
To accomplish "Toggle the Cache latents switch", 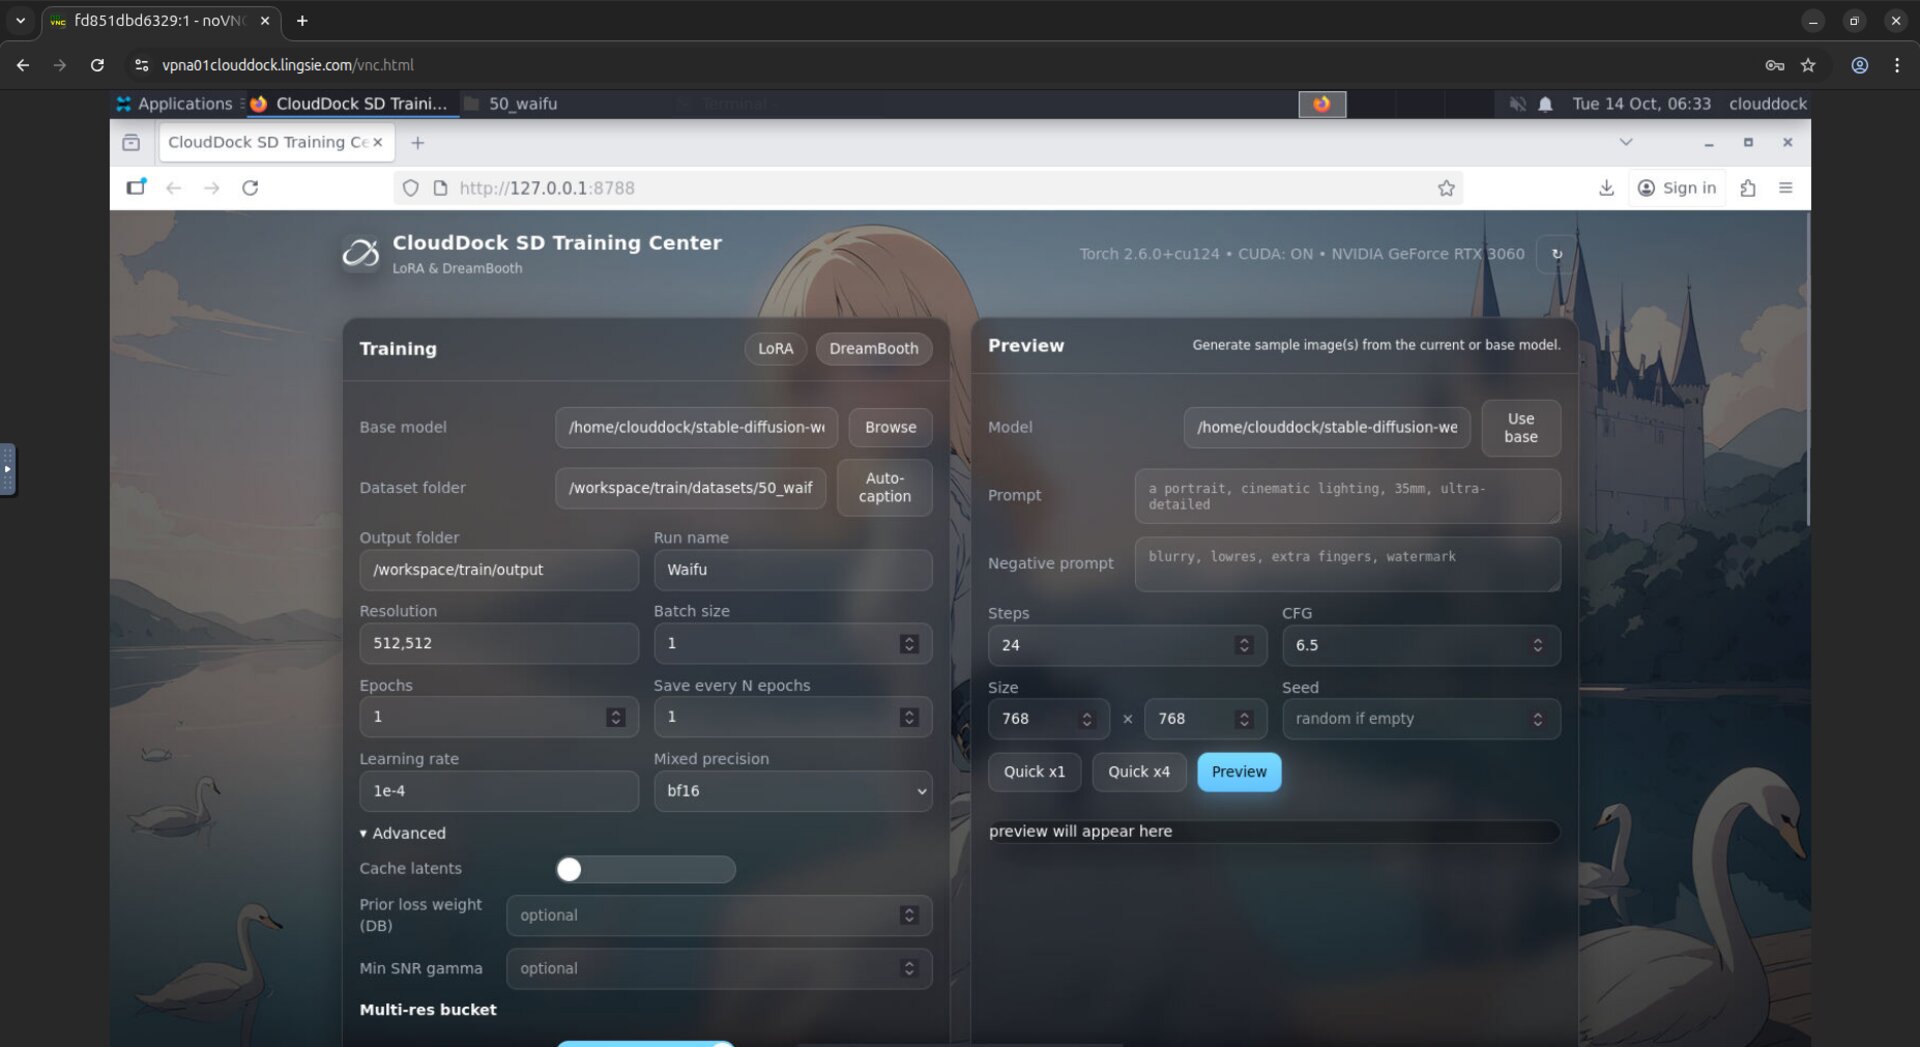I will (645, 869).
